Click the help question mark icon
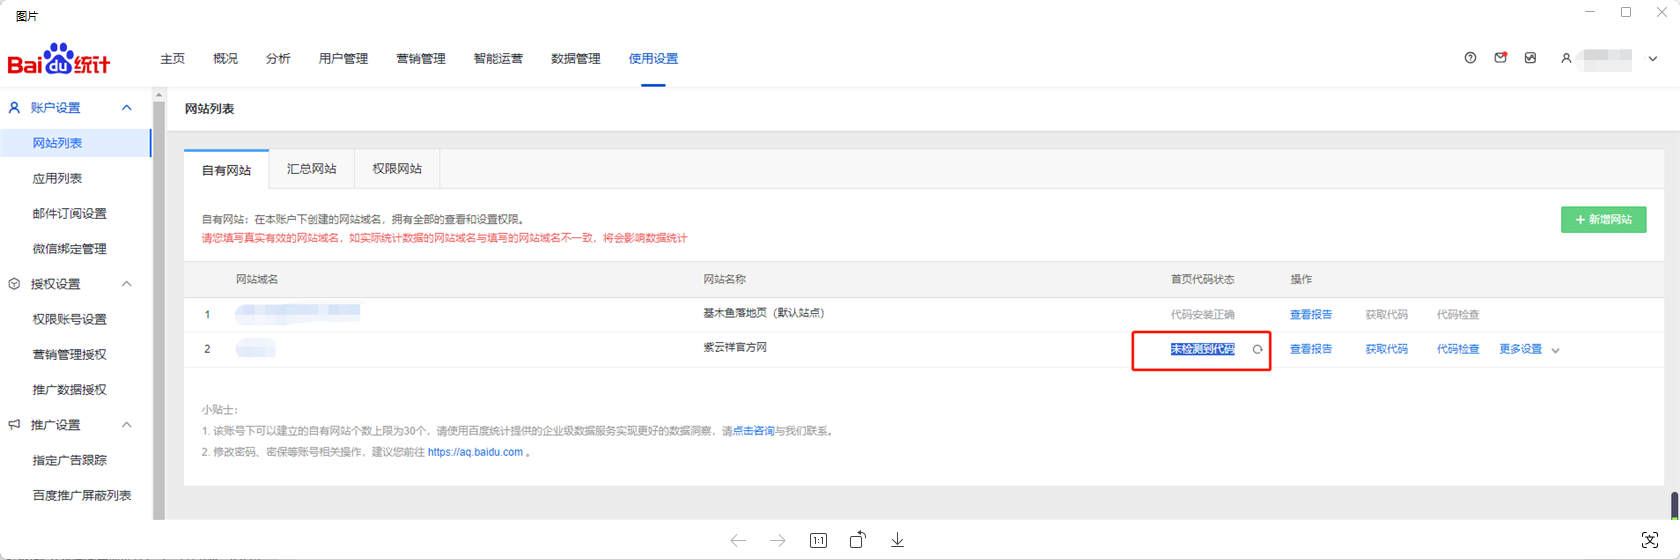 tap(1470, 58)
